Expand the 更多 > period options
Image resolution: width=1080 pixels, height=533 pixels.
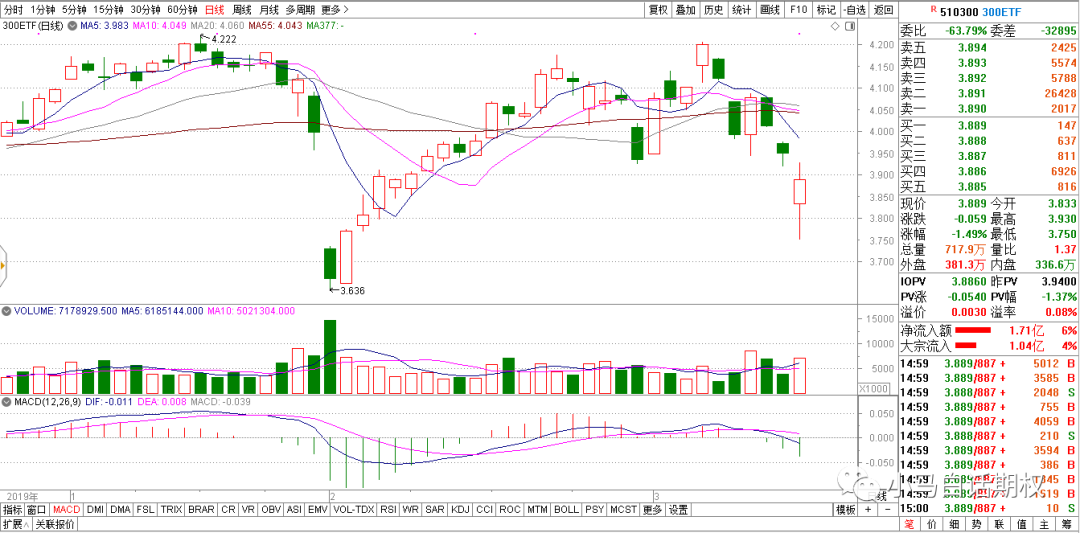pos(335,10)
